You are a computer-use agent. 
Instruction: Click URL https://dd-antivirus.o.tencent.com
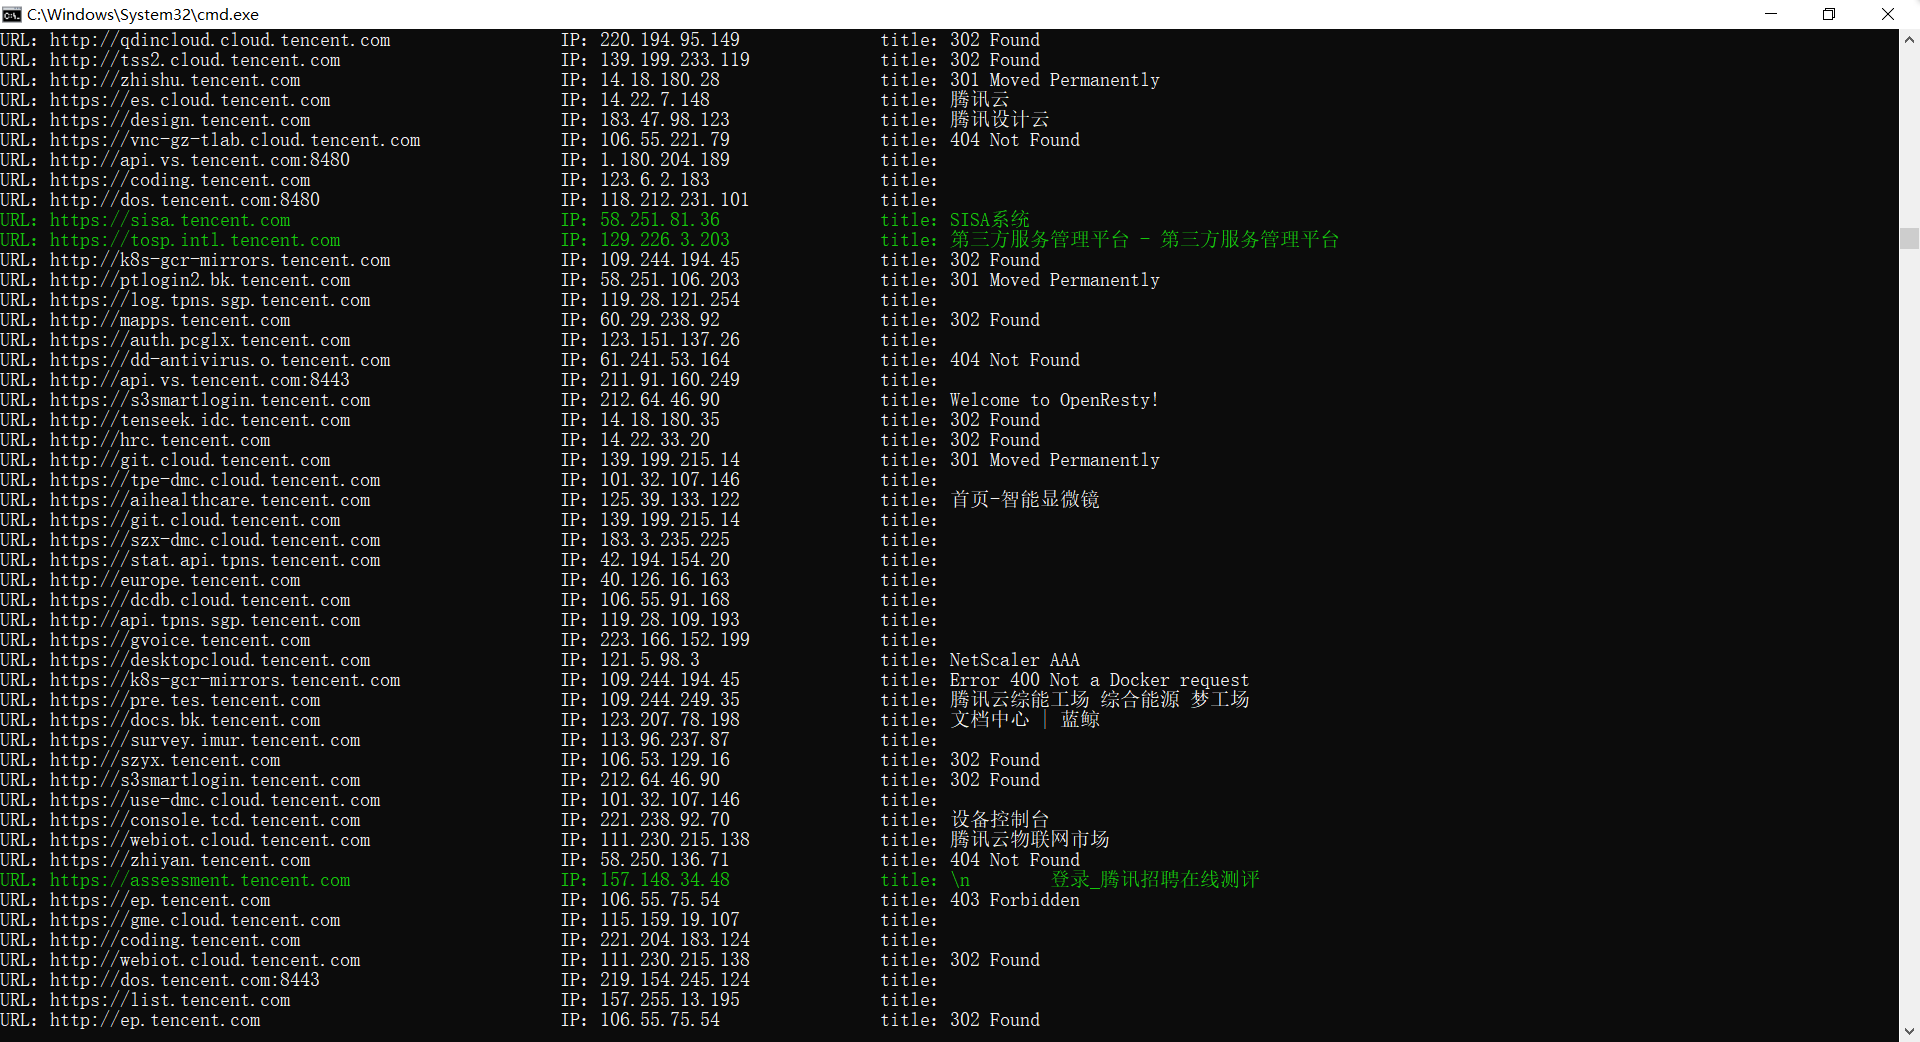[x=220, y=360]
